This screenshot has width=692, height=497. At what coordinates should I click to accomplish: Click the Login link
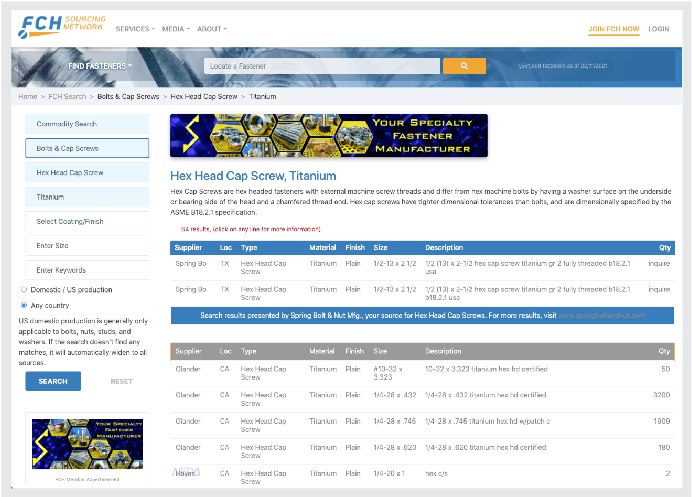pos(658,29)
